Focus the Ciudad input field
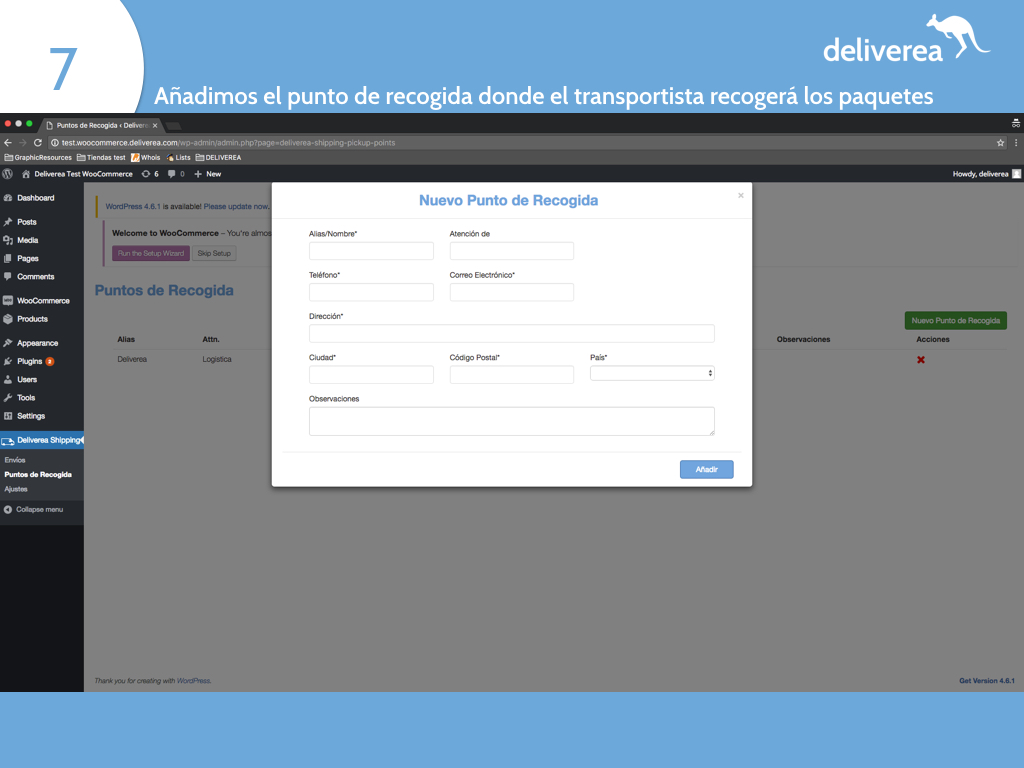1024x768 pixels. coord(371,374)
